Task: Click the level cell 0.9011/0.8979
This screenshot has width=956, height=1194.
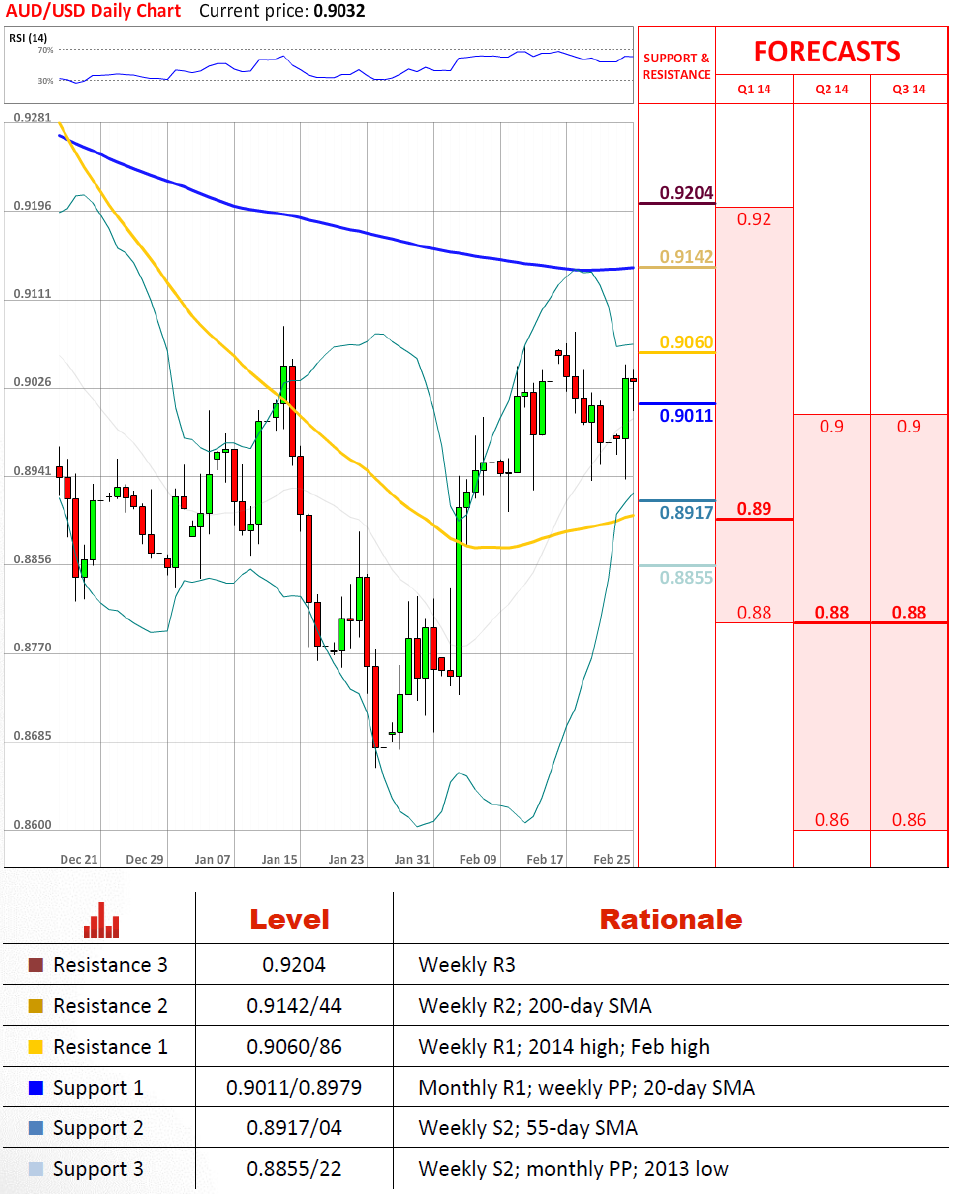Action: pos(294,1087)
